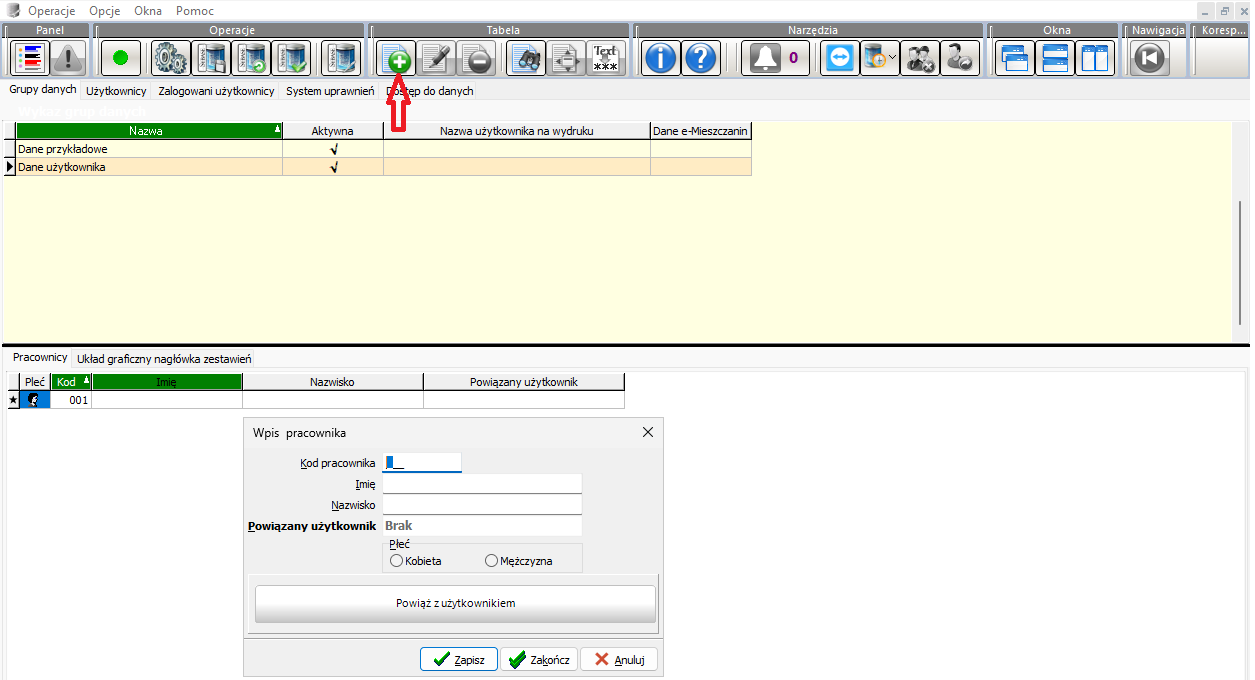The image size is (1255, 680).
Task: Select the Kobieta radio button
Action: tap(397, 561)
